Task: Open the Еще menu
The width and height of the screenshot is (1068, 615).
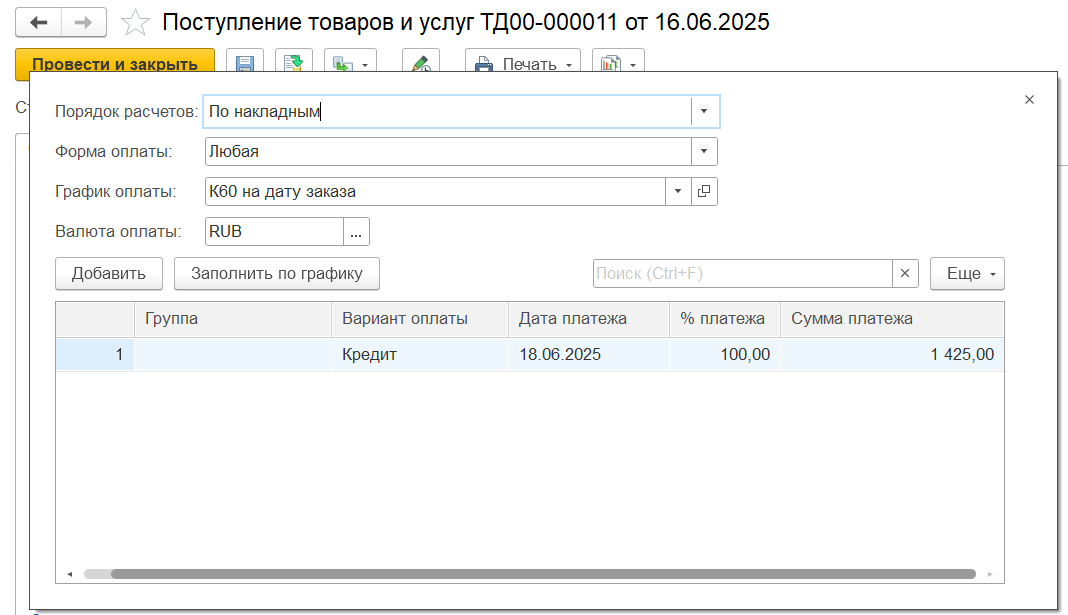Action: (967, 273)
